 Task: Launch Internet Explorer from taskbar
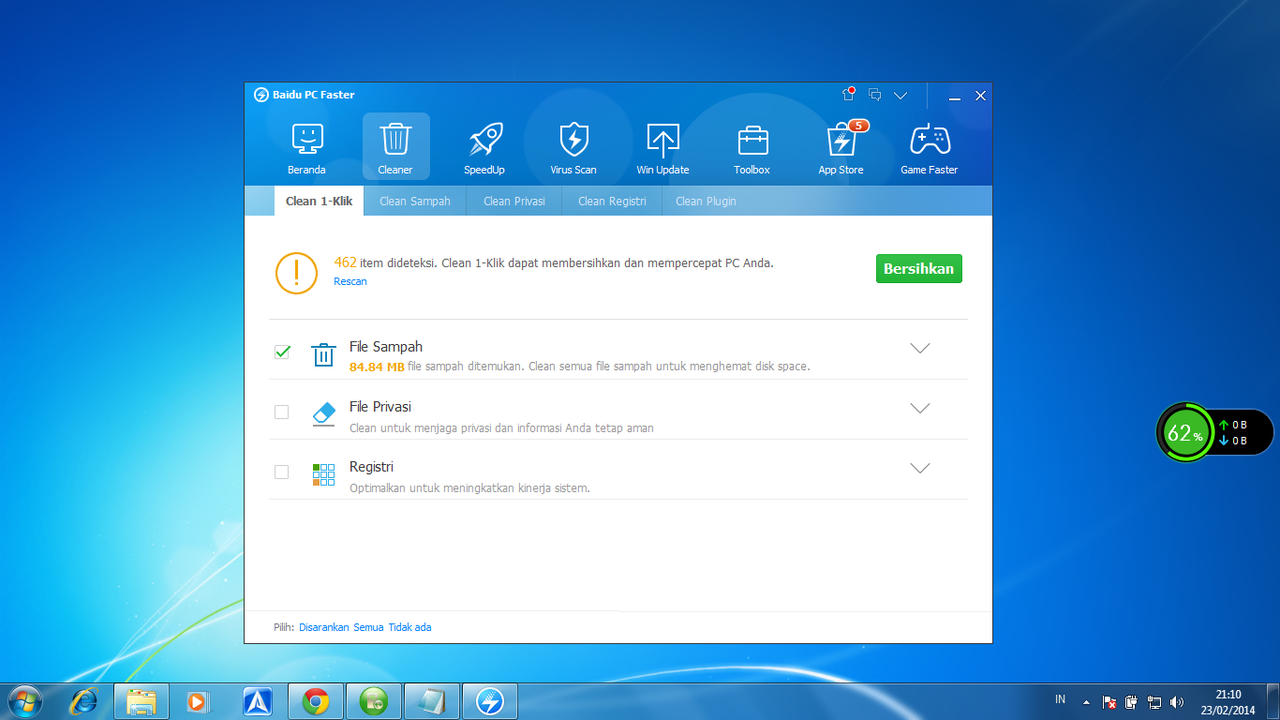pos(84,702)
